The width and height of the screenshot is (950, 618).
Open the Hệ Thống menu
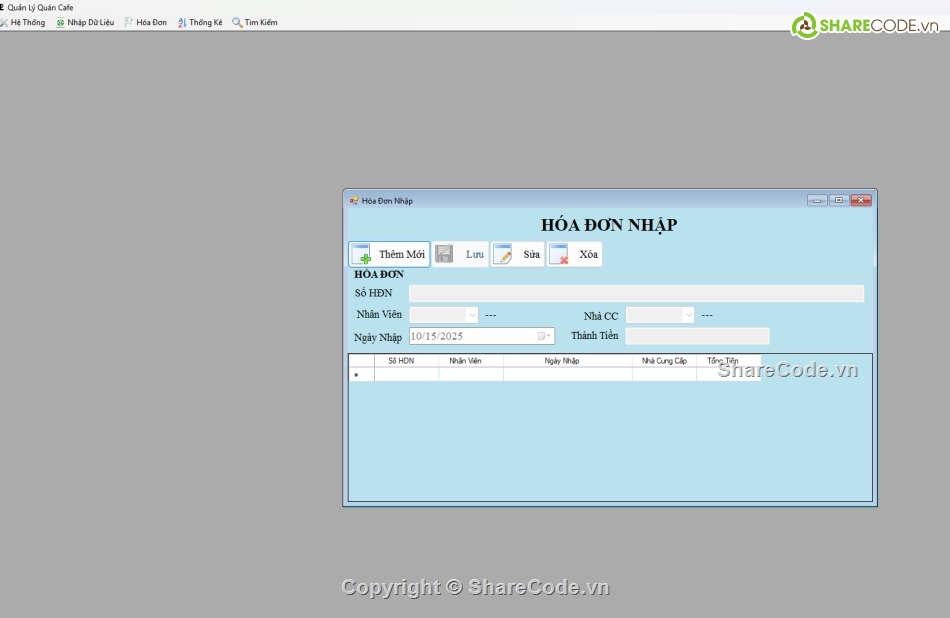23,22
